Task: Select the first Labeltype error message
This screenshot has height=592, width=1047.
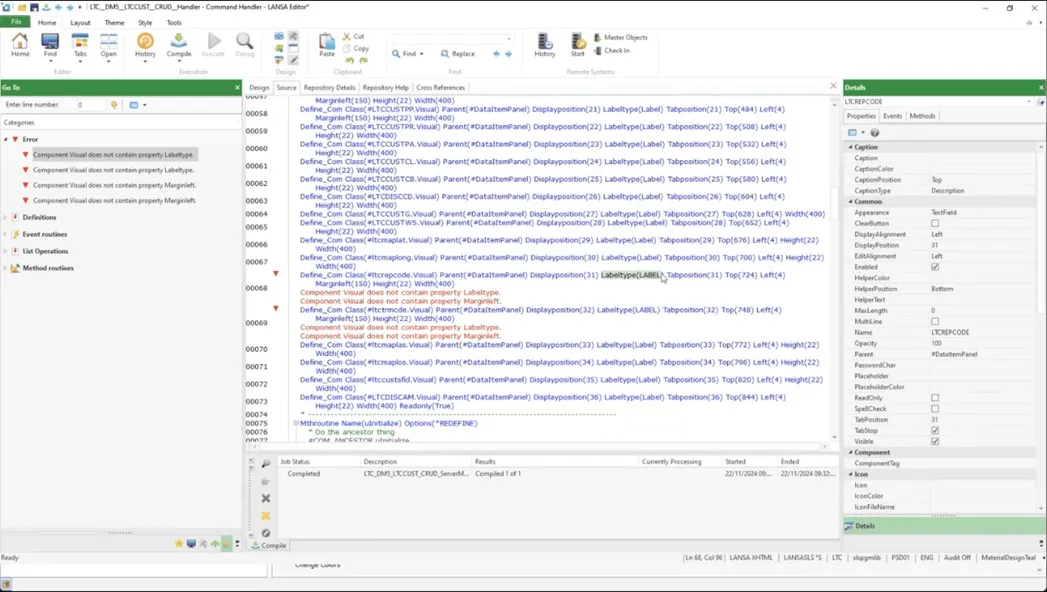Action: tap(113, 155)
